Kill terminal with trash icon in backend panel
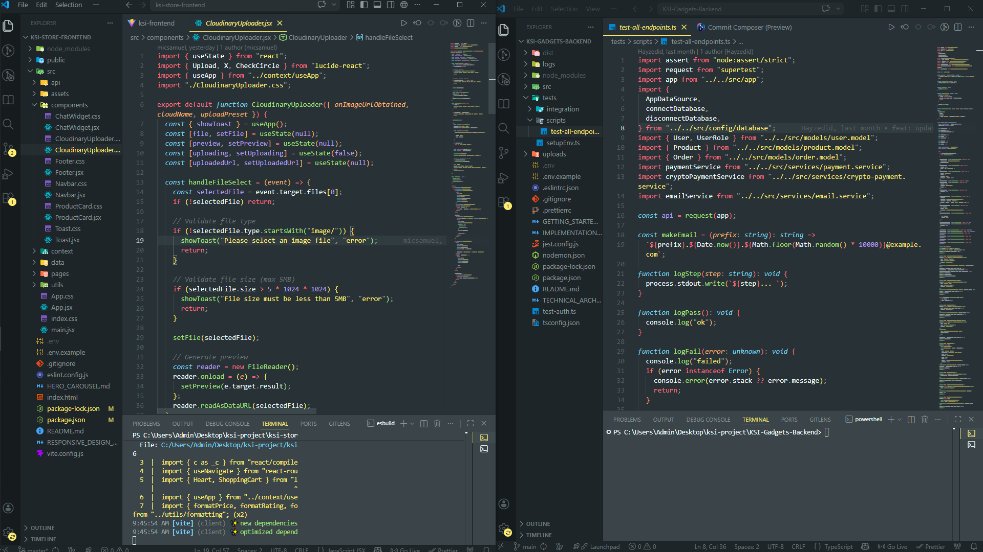This screenshot has width=983, height=552. point(925,419)
